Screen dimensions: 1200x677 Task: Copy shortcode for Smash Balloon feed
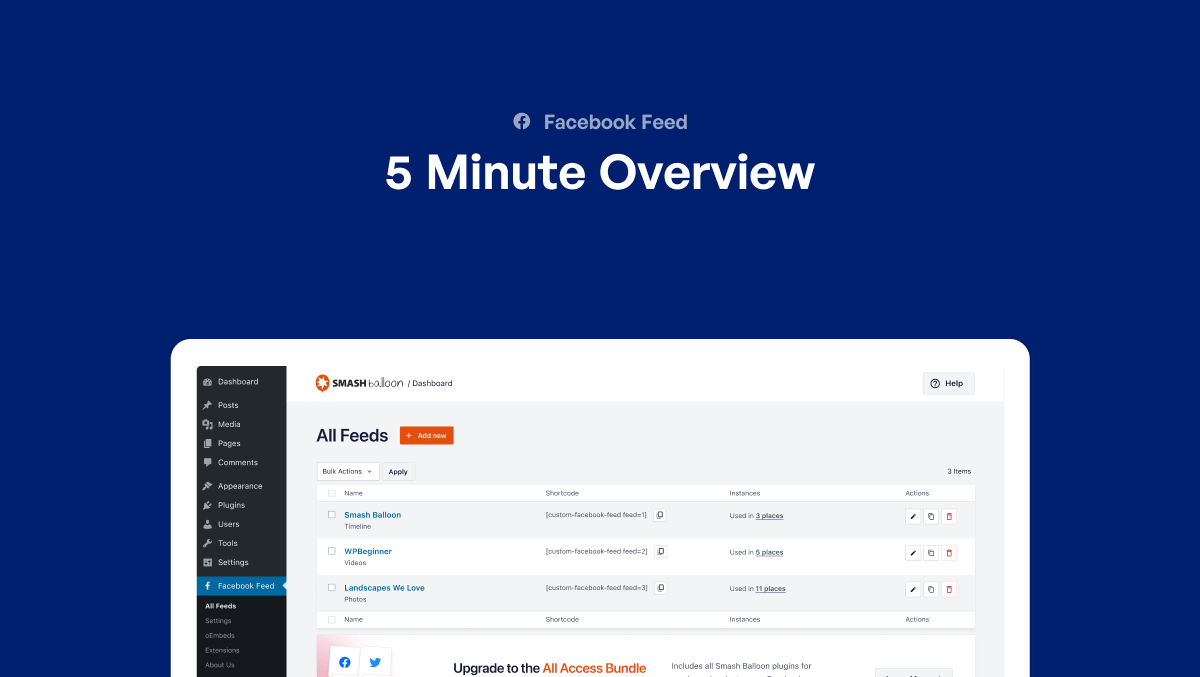[x=660, y=515]
